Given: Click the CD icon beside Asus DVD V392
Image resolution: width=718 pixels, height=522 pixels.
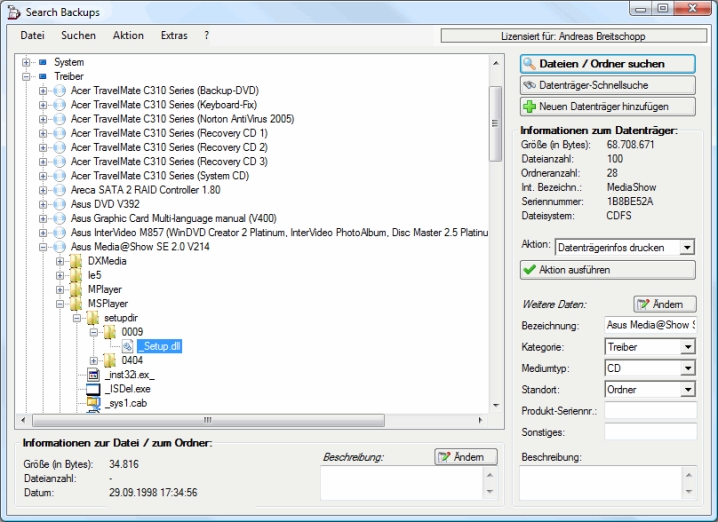Looking at the screenshot, I should pyautogui.click(x=59, y=204).
